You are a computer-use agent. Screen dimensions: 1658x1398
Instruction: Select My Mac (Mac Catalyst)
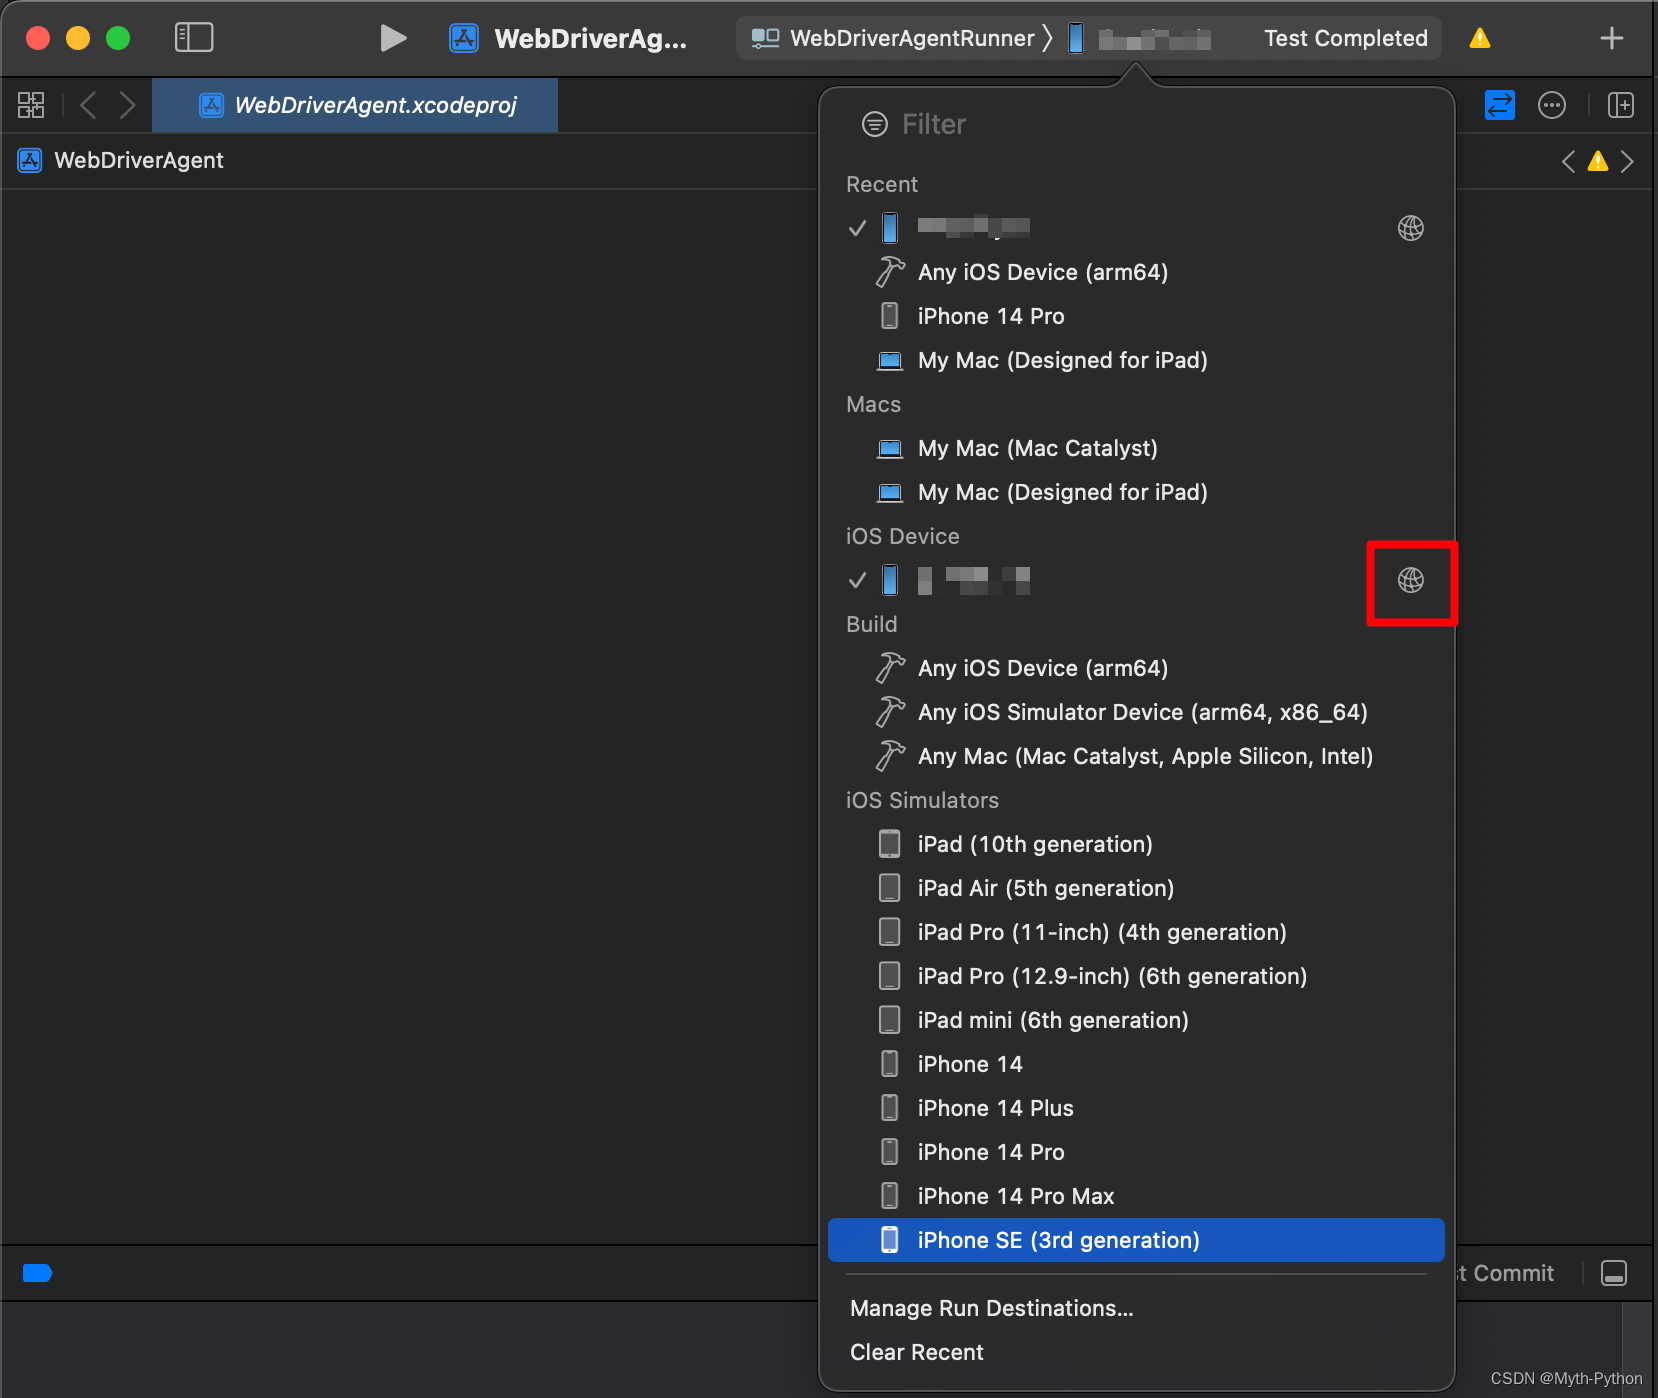click(x=1136, y=448)
